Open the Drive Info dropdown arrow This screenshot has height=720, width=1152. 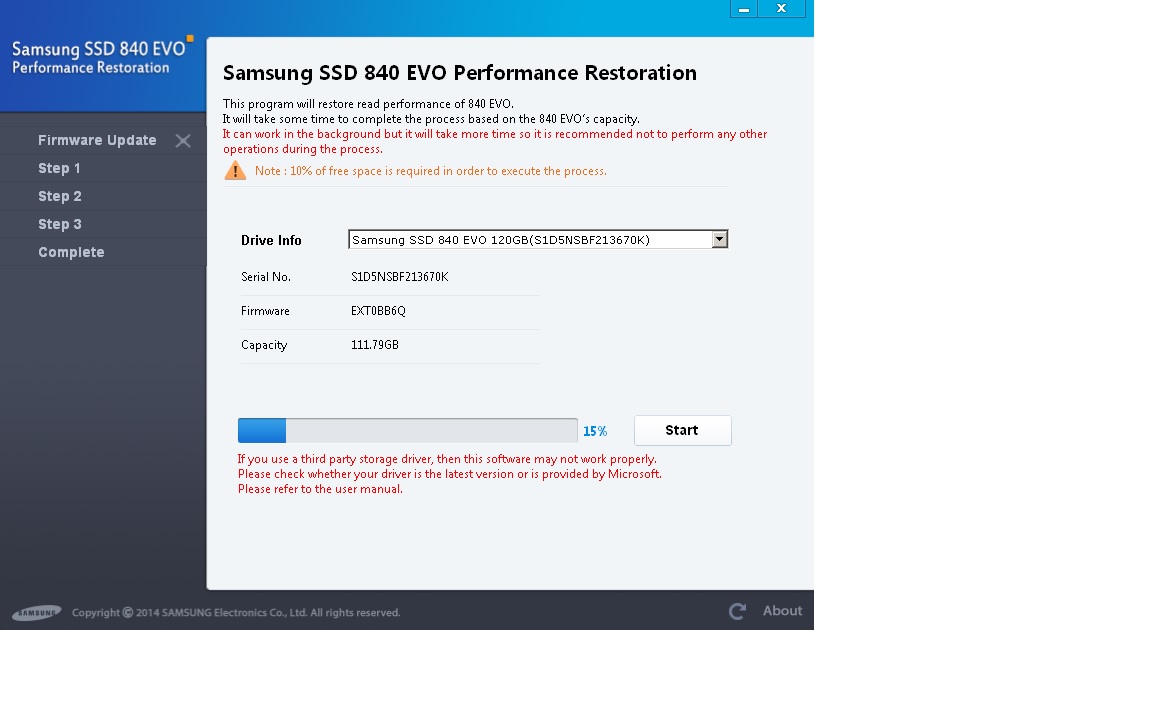(719, 240)
